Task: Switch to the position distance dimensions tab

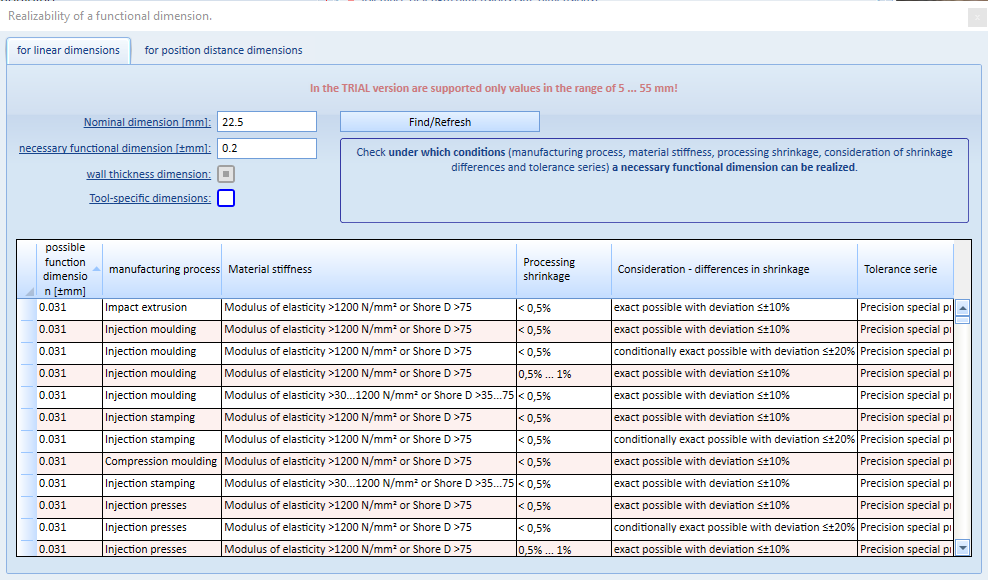Action: (x=223, y=50)
